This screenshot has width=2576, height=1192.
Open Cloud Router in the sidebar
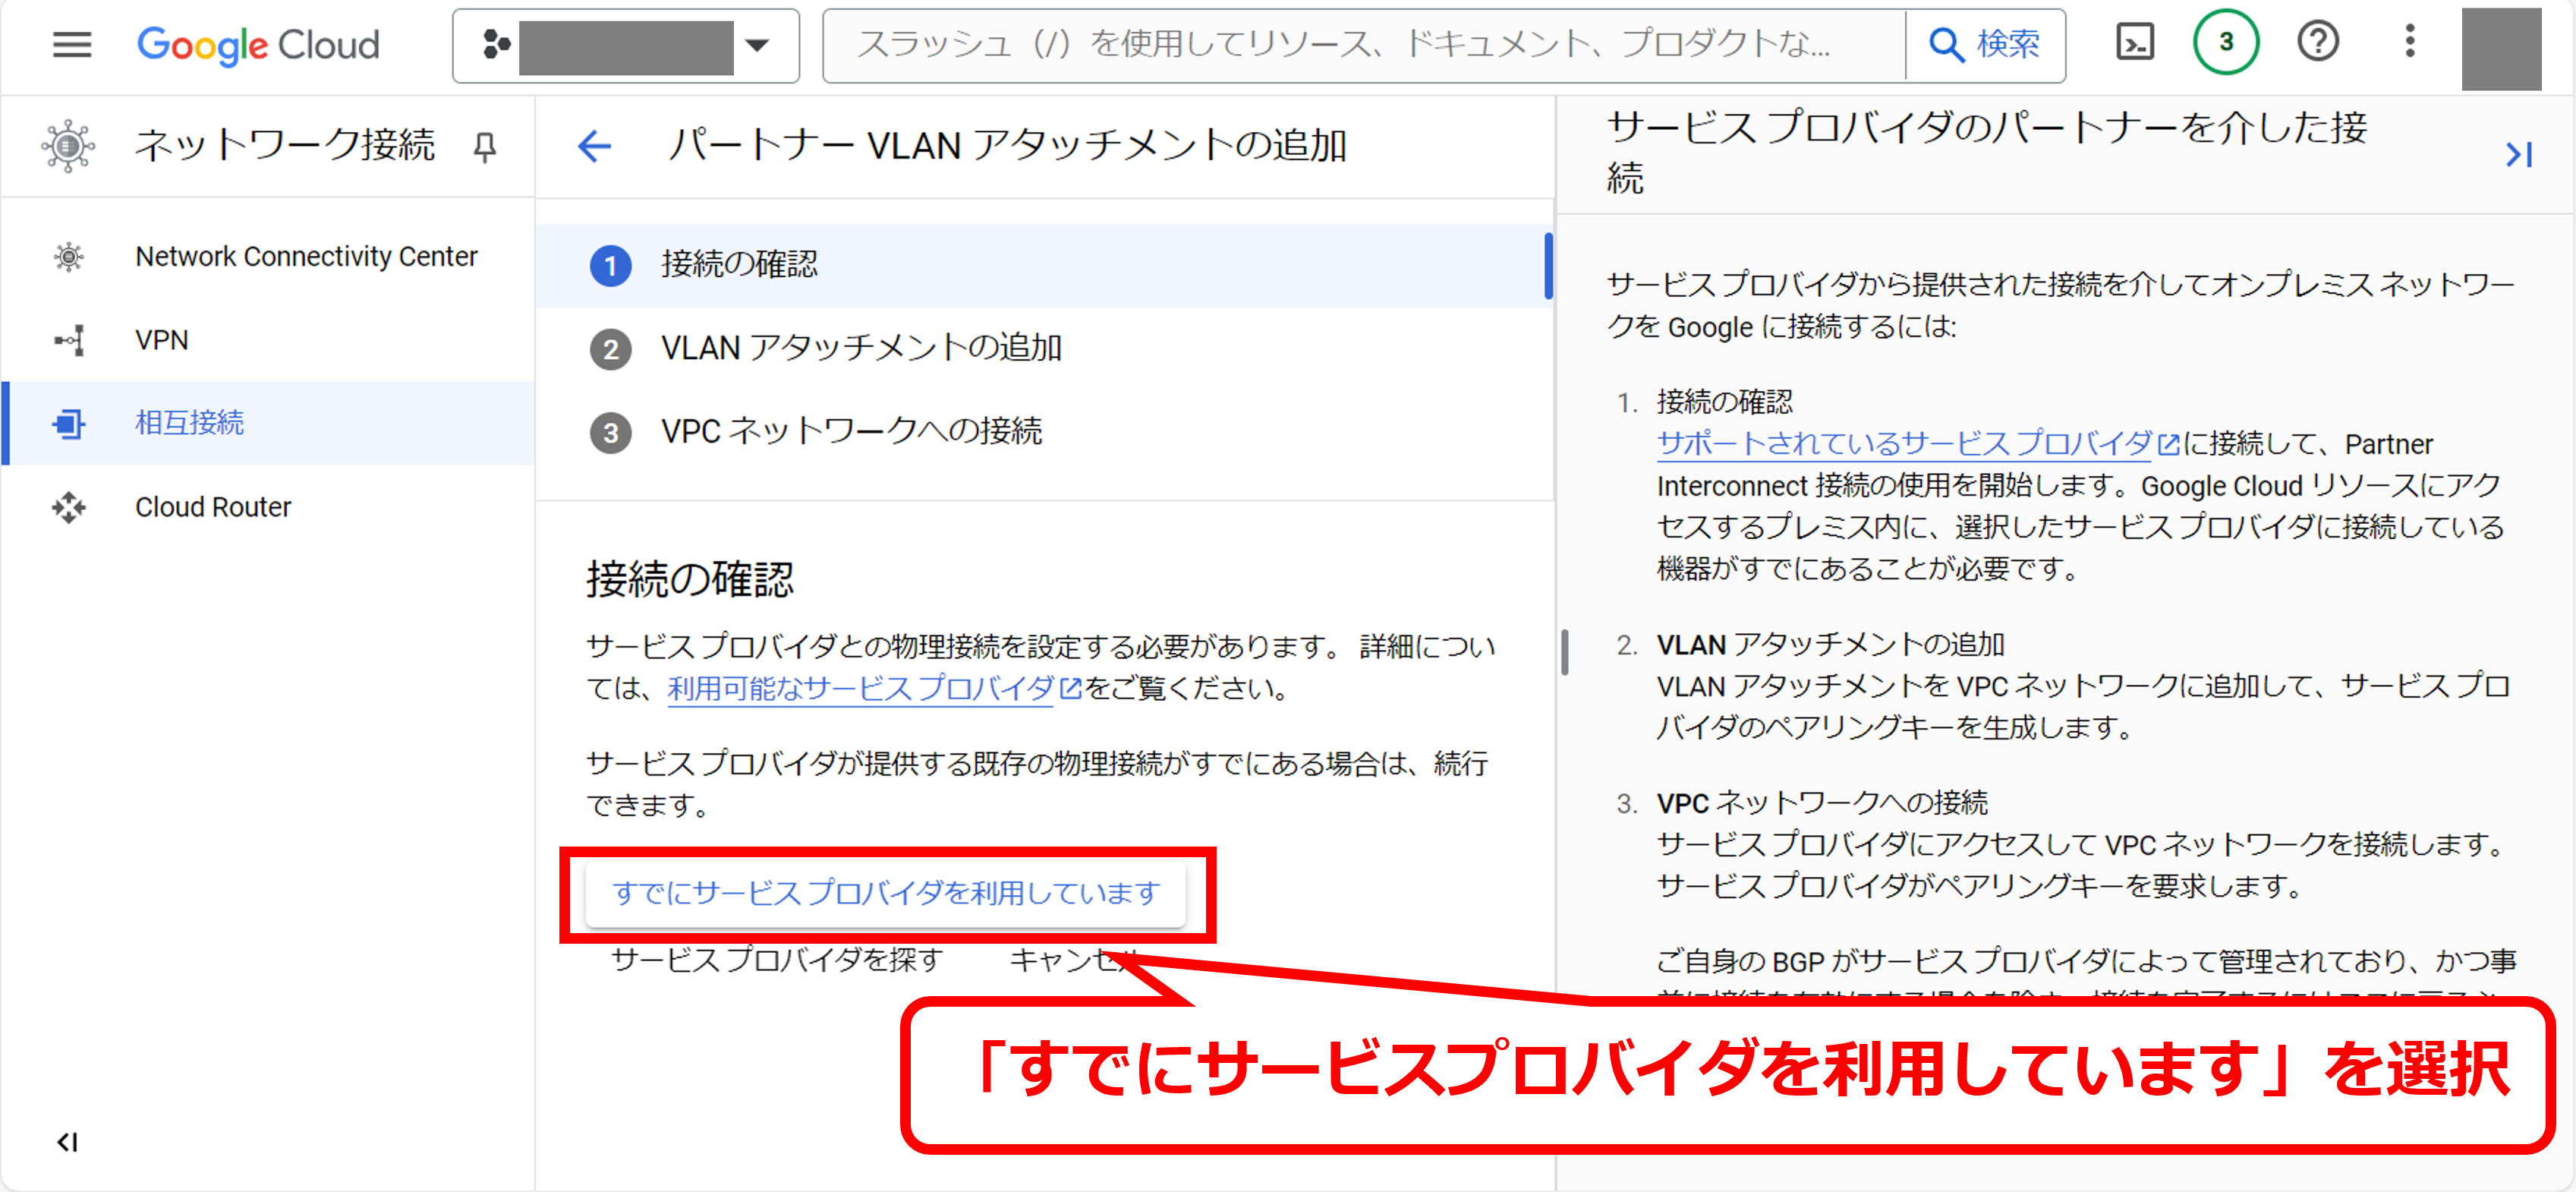tap(213, 507)
